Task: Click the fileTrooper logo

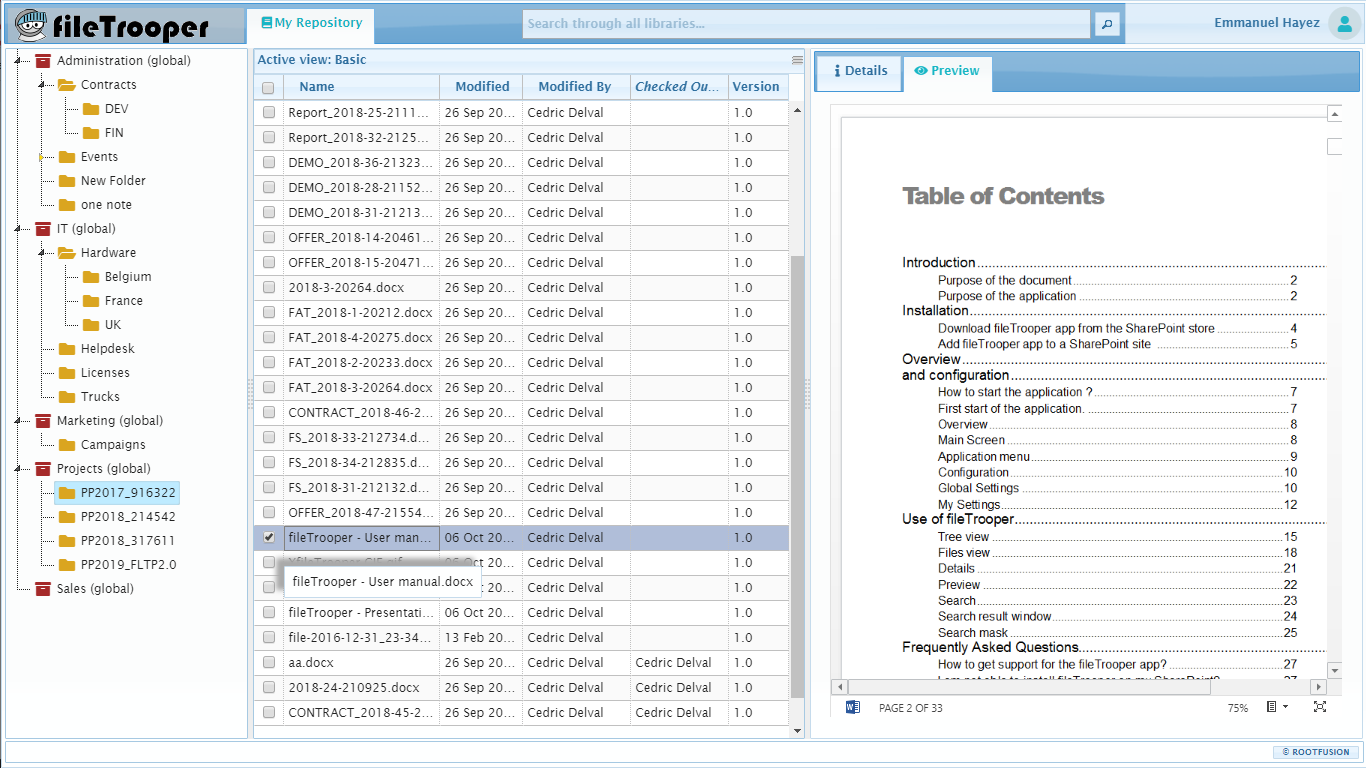Action: tap(112, 25)
